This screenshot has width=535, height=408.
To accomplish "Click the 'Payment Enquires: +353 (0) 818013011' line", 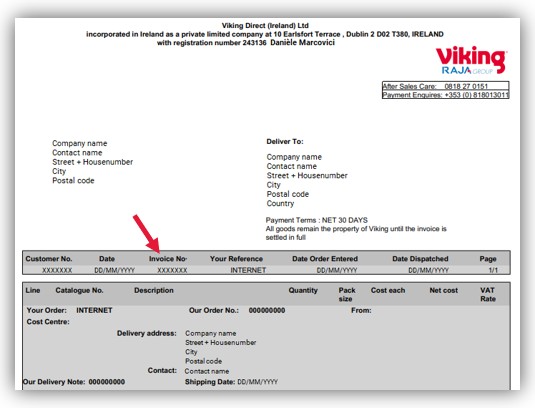I will tap(446, 95).
